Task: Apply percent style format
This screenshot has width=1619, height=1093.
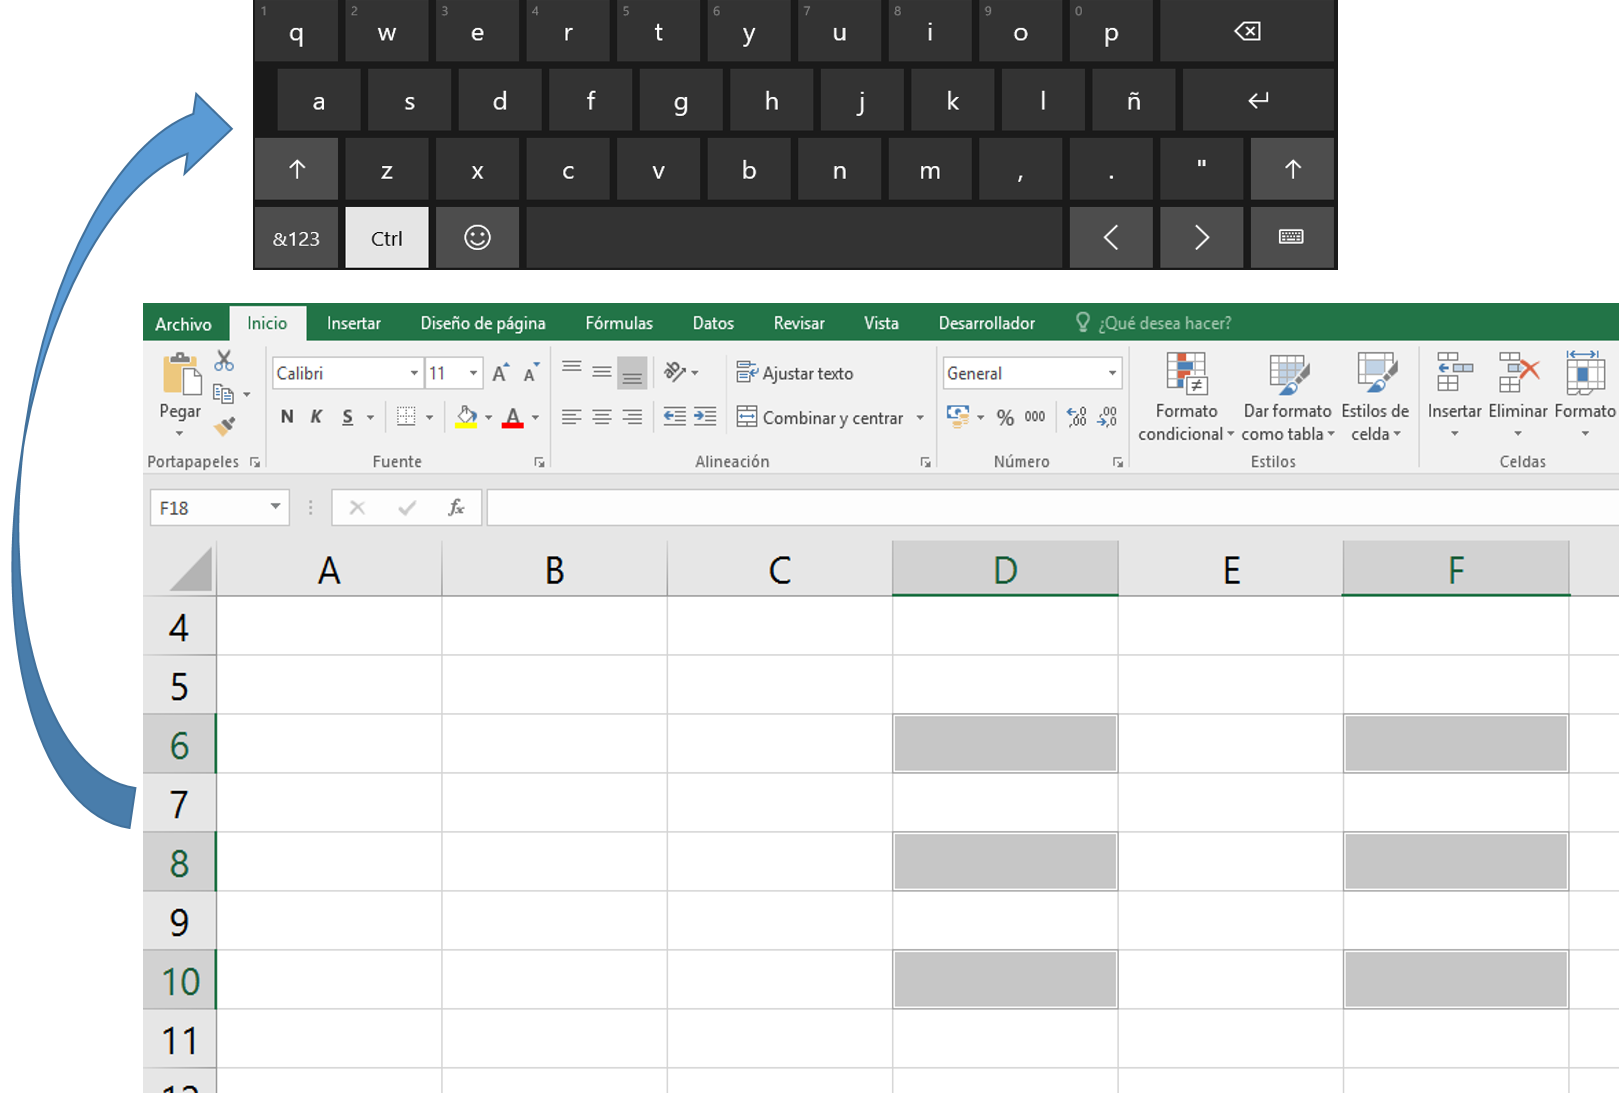Action: pos(1005,417)
